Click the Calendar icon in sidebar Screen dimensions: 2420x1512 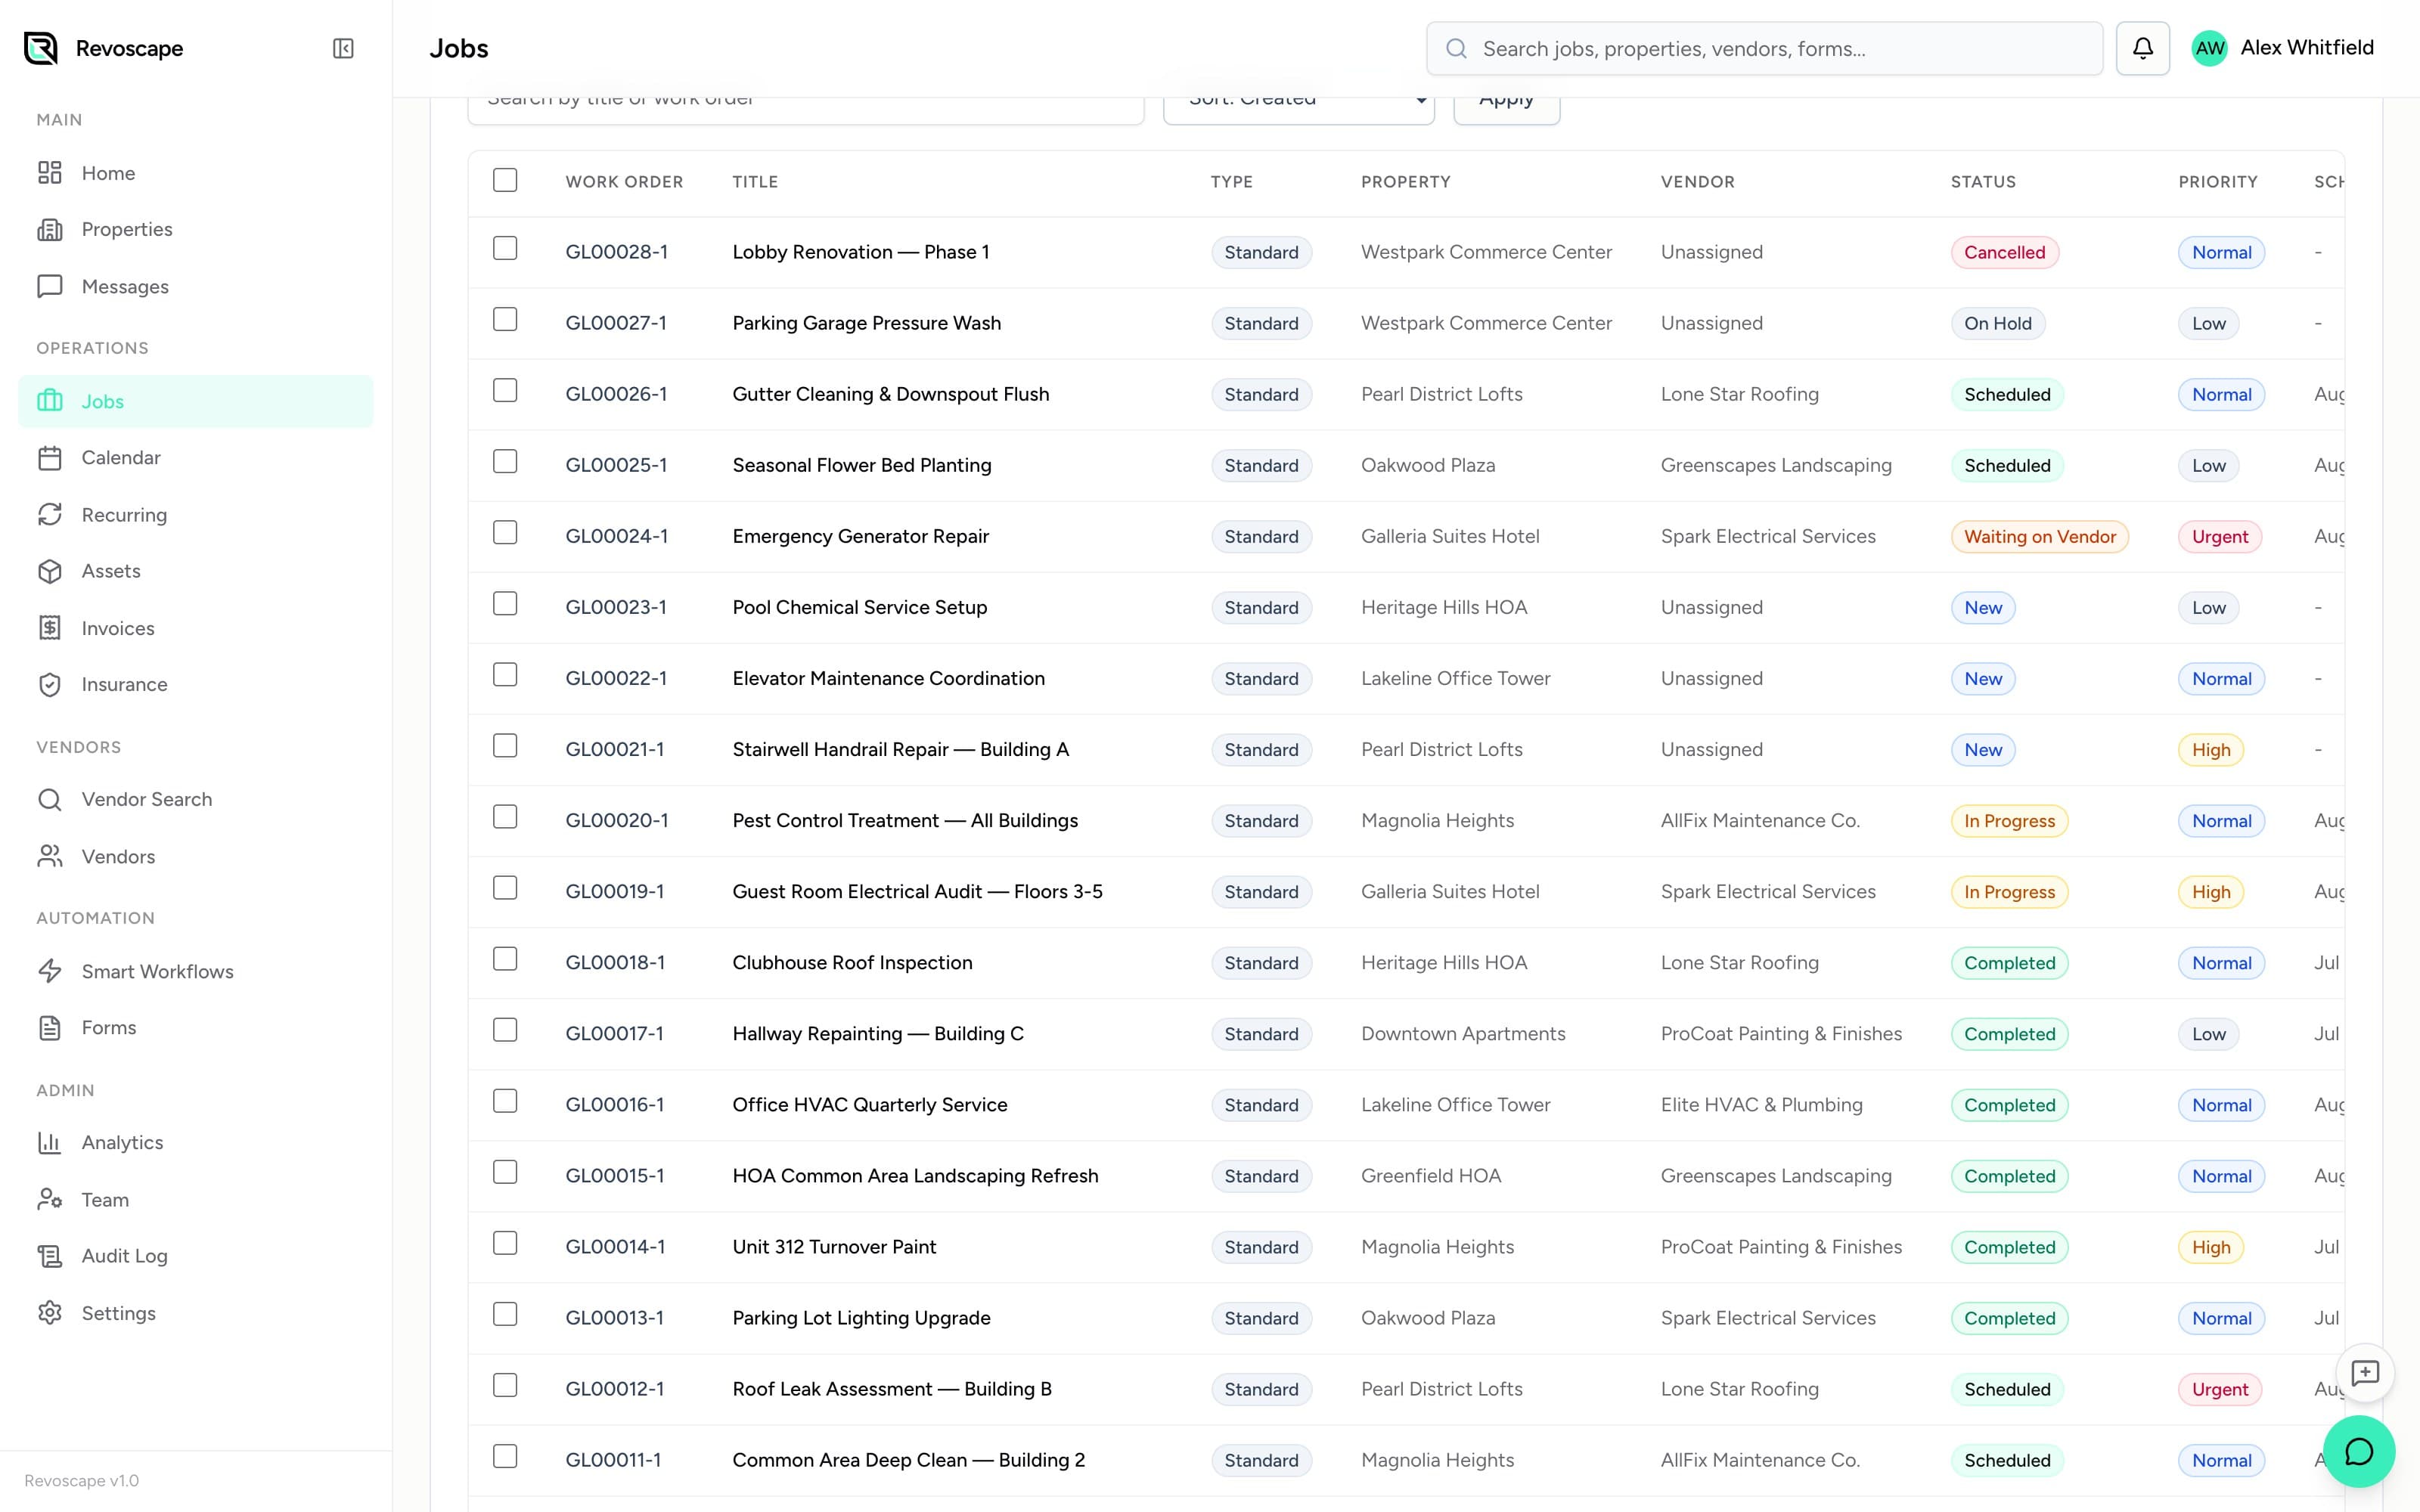[50, 458]
